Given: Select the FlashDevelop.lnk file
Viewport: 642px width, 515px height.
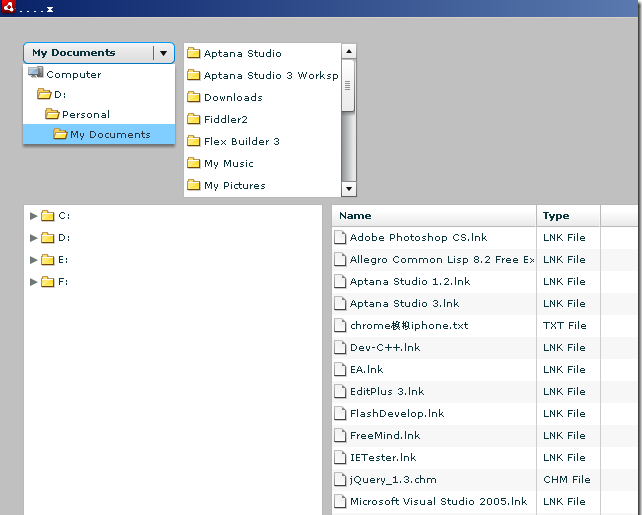Looking at the screenshot, I should (x=397, y=414).
